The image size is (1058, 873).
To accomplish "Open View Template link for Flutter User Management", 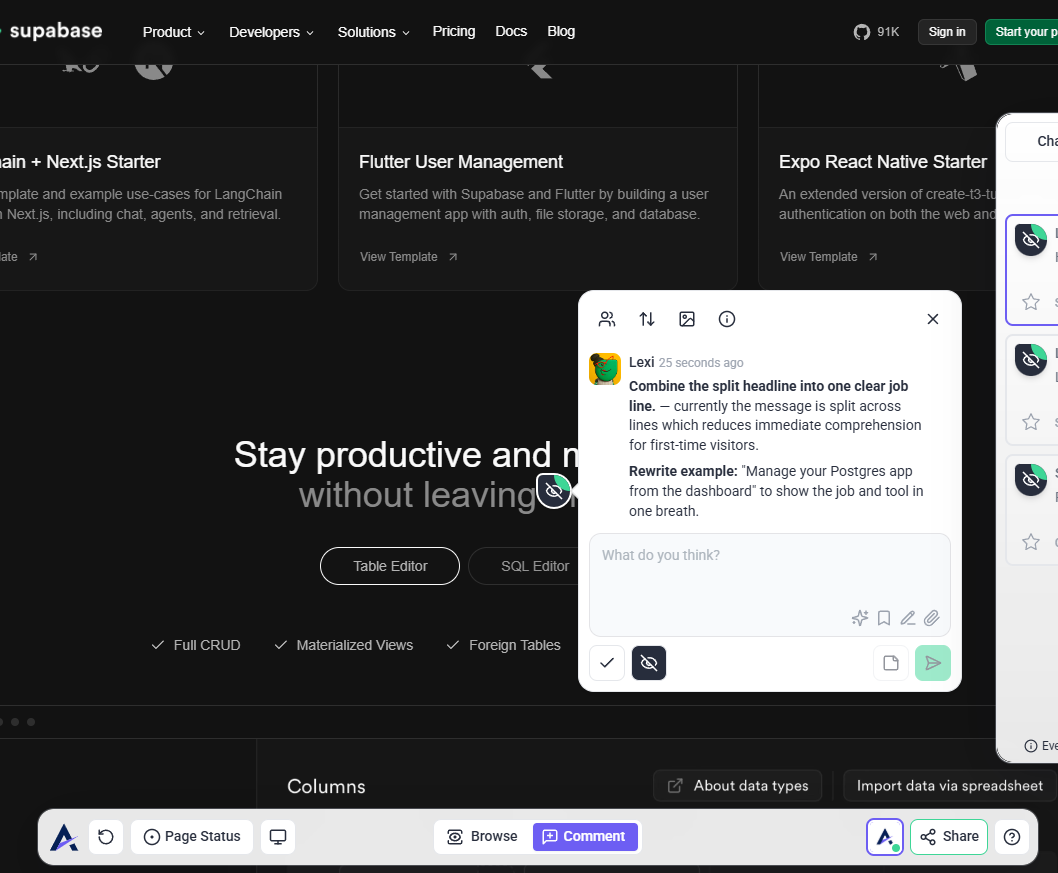I will (408, 257).
